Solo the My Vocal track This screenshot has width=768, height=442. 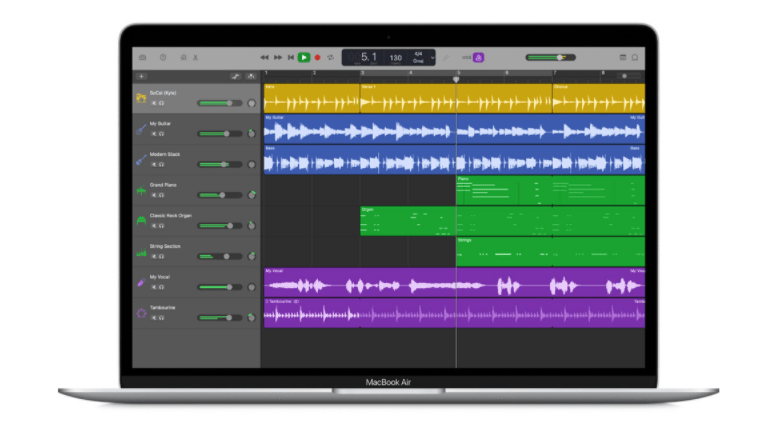pyautogui.click(x=162, y=287)
